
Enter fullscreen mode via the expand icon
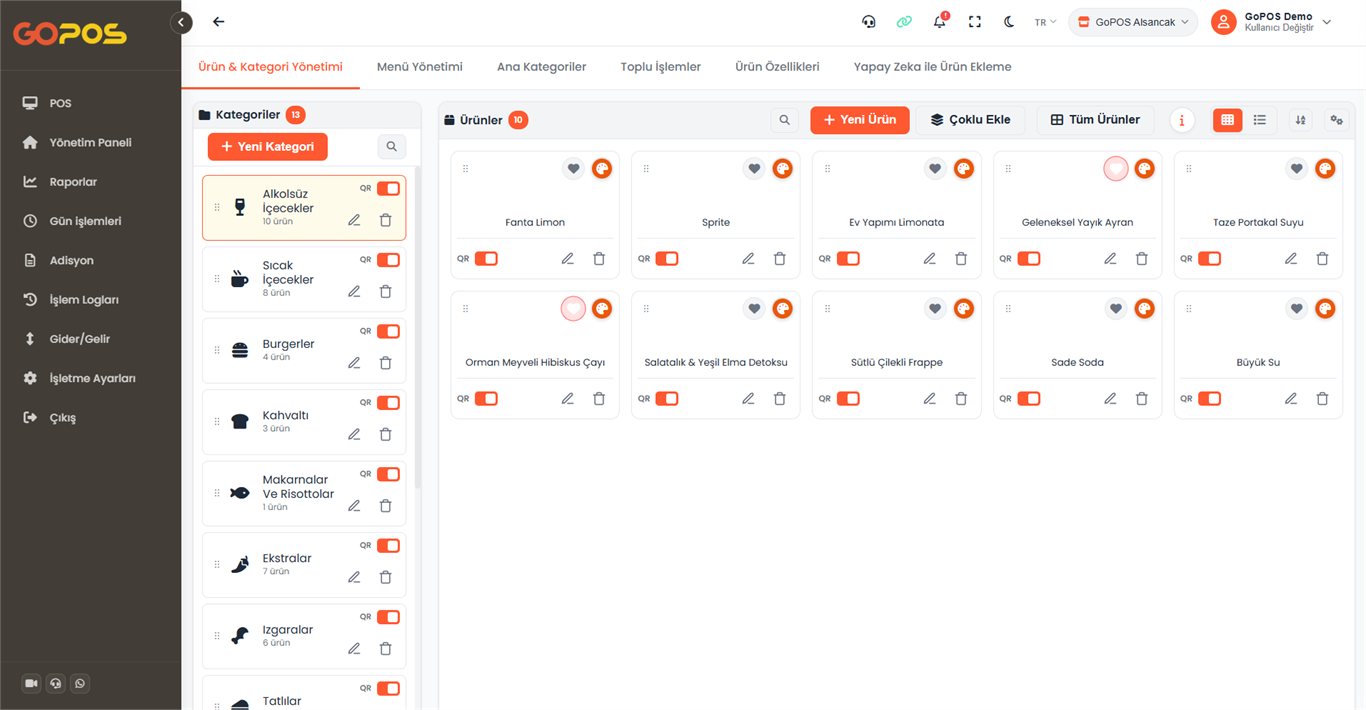(975, 22)
